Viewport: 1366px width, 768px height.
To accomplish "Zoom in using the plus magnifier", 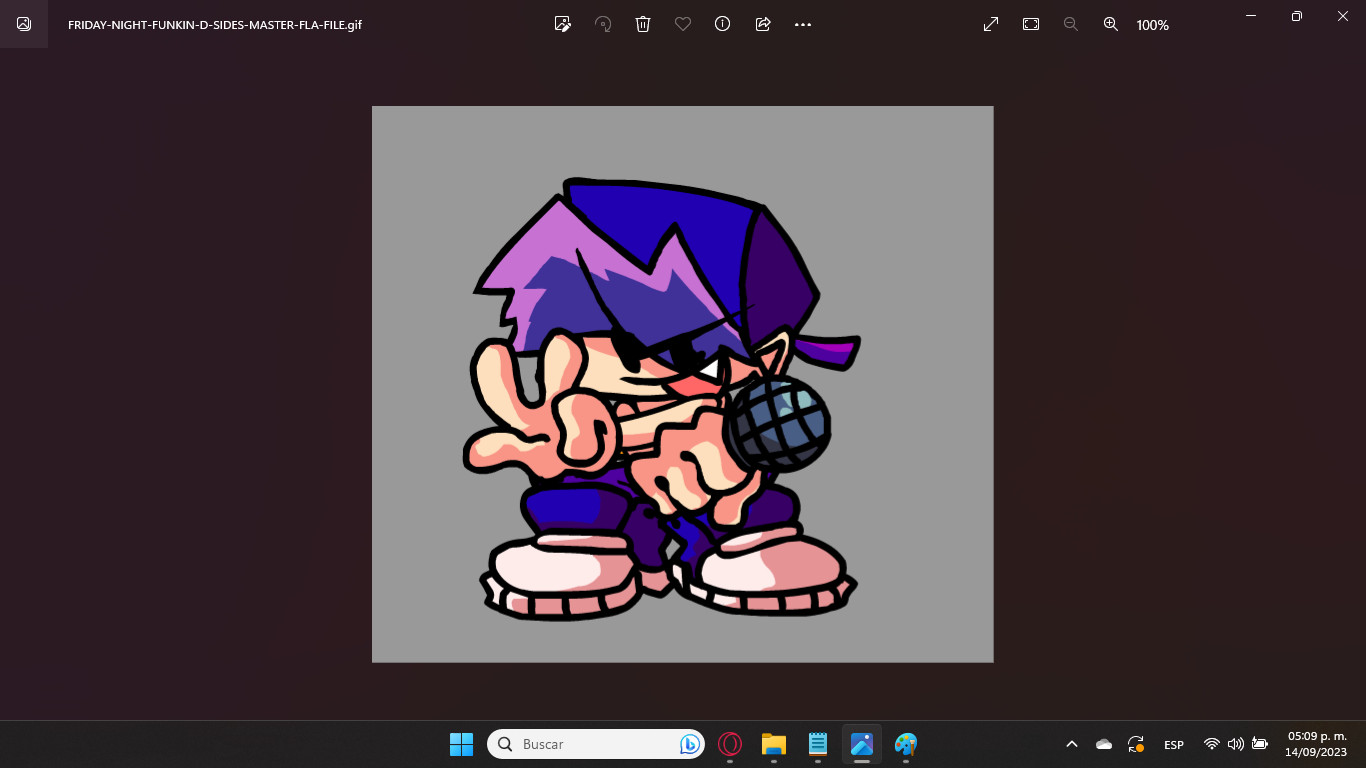I will (1111, 24).
